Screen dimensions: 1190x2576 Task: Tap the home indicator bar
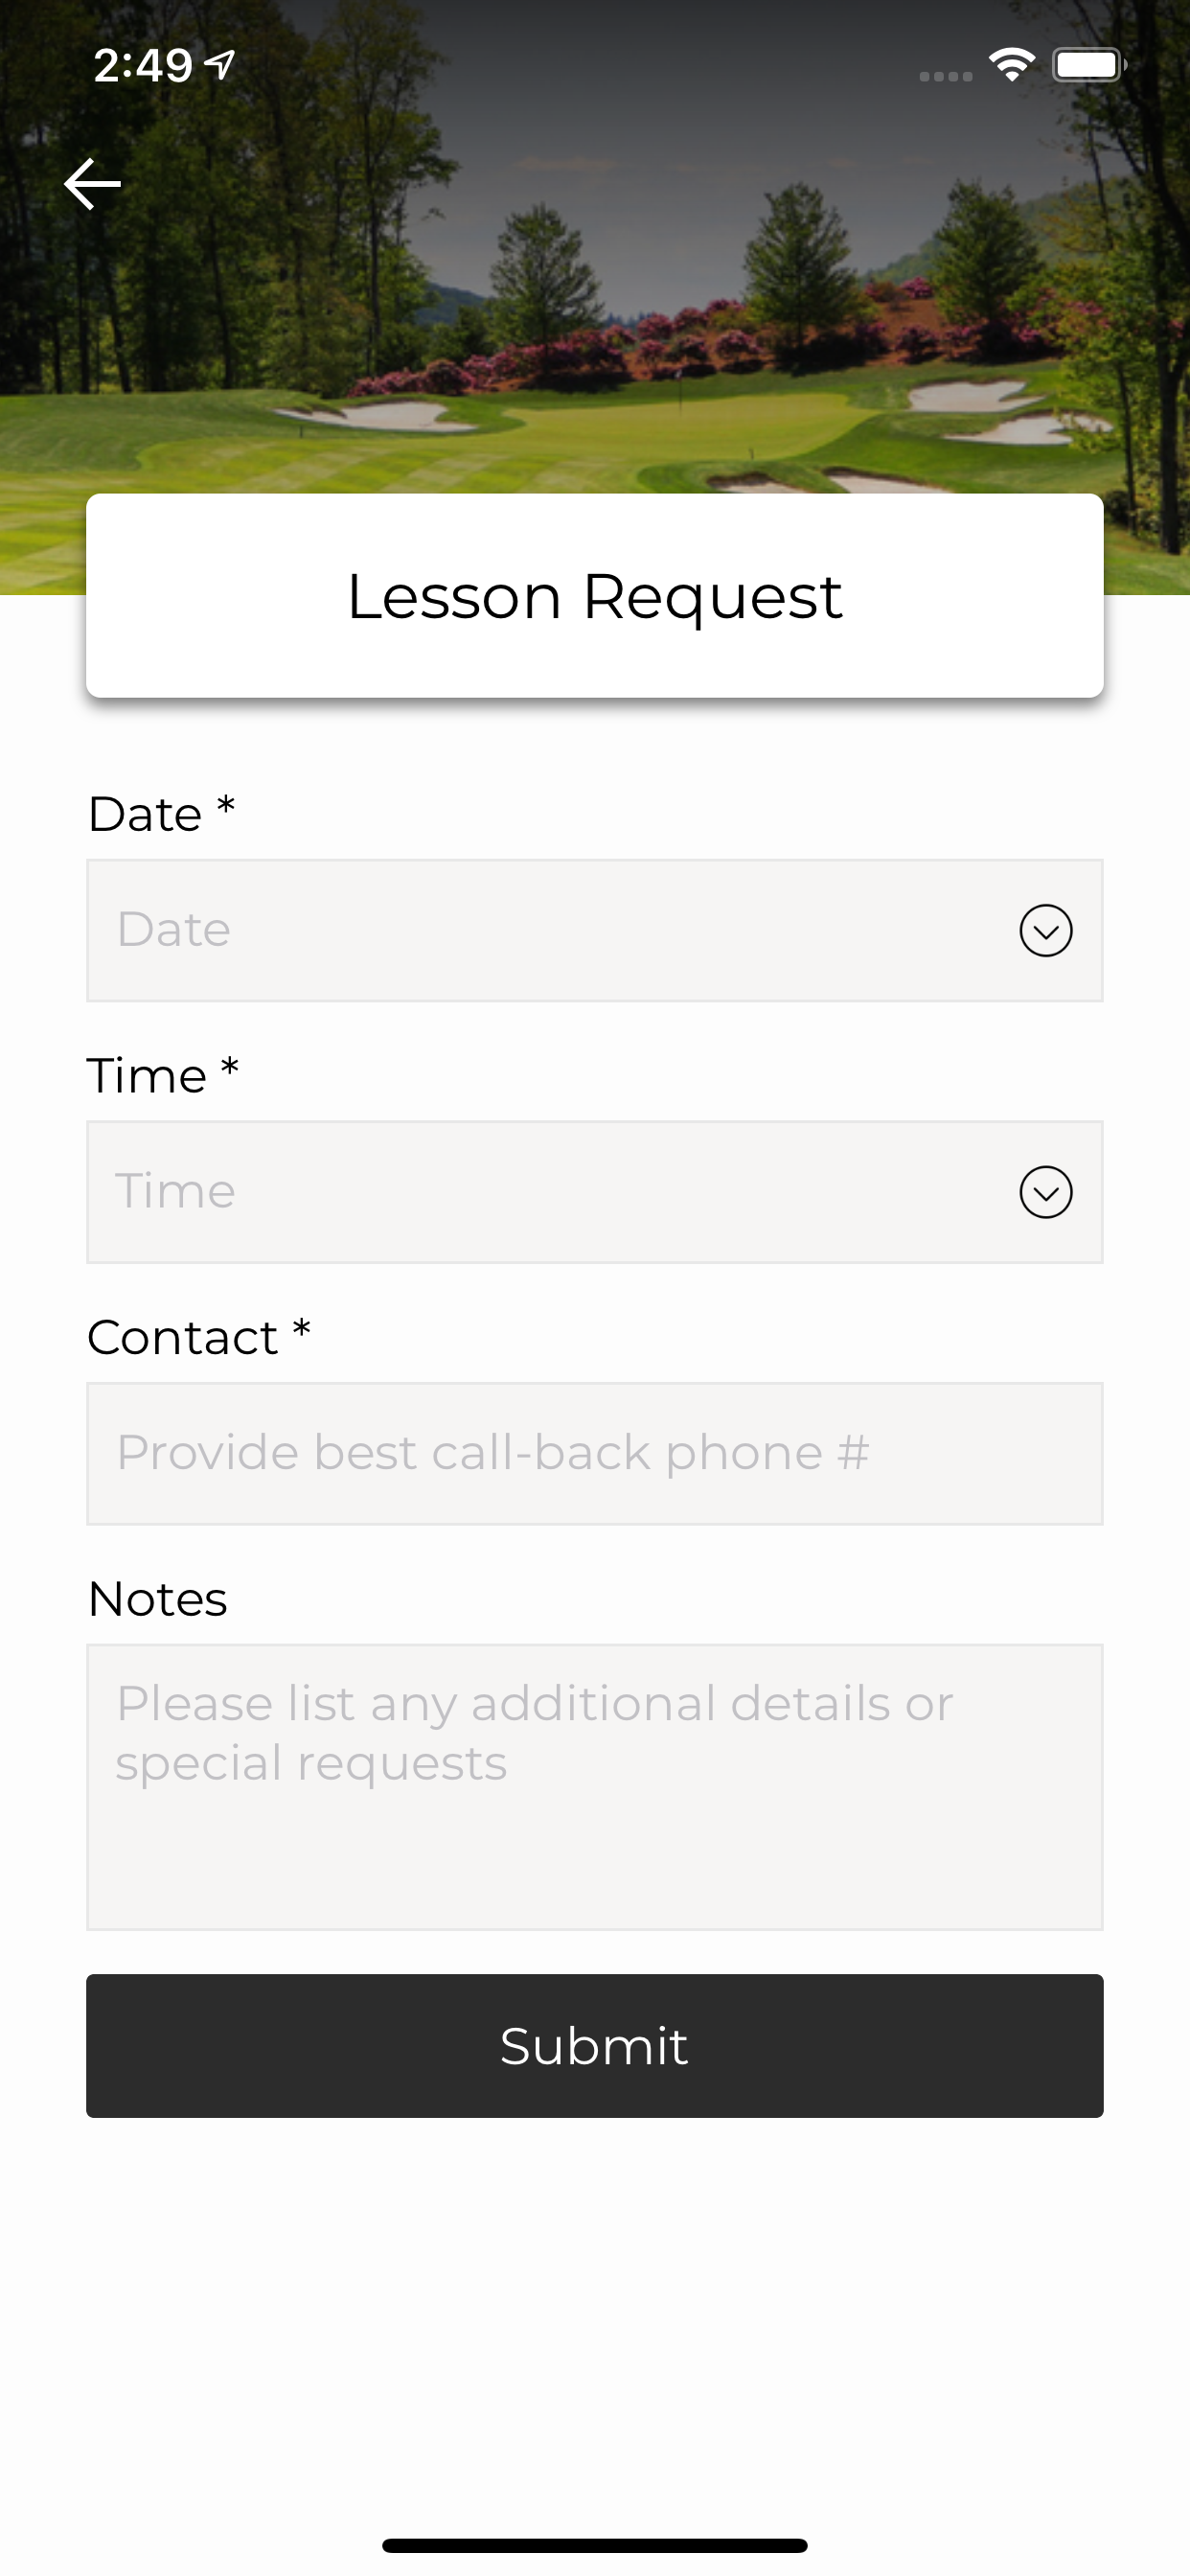tap(595, 2545)
